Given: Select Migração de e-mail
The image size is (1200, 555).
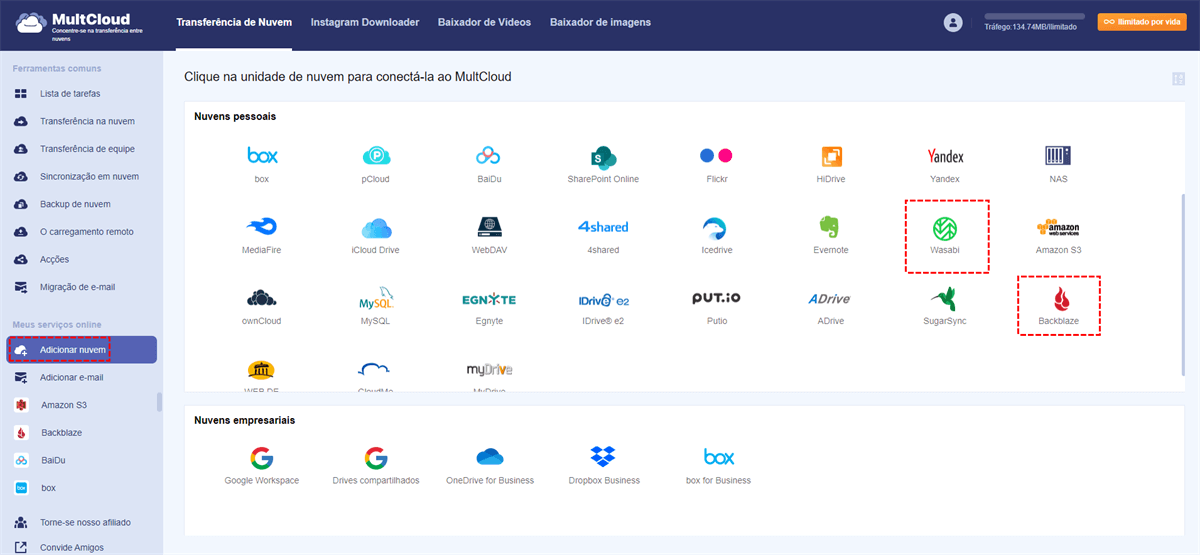Looking at the screenshot, I should pyautogui.click(x=79, y=287).
